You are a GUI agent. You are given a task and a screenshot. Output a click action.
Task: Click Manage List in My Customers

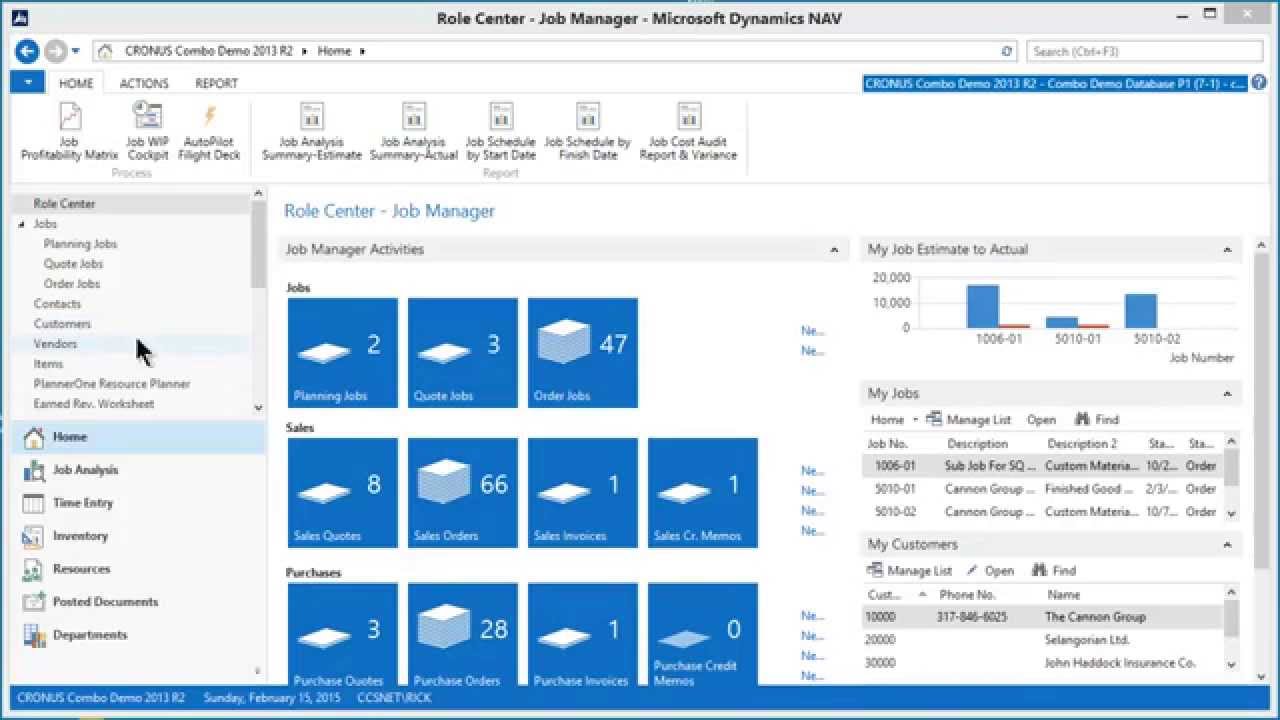(x=910, y=571)
